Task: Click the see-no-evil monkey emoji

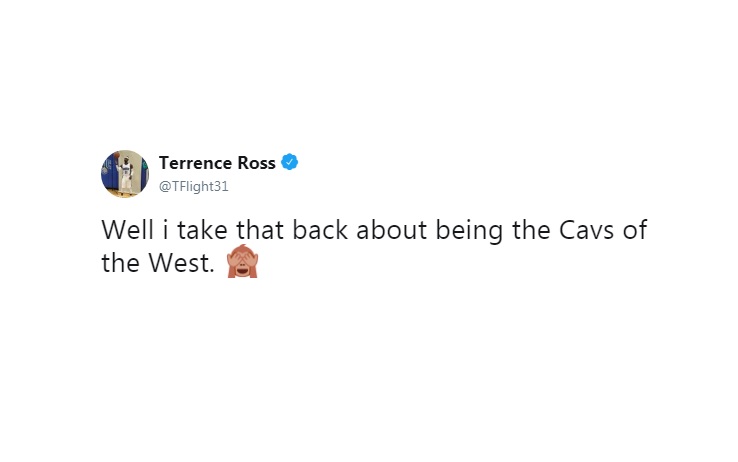Action: point(242,262)
